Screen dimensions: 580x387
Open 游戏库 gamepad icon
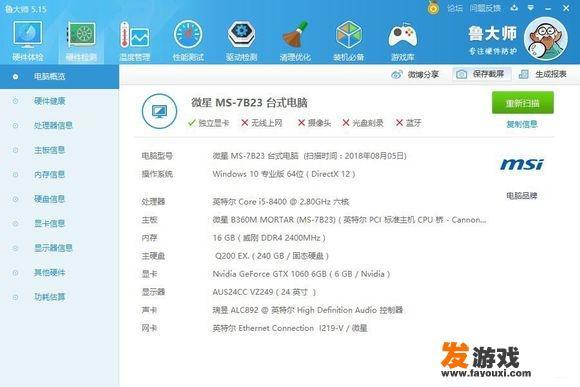point(402,41)
